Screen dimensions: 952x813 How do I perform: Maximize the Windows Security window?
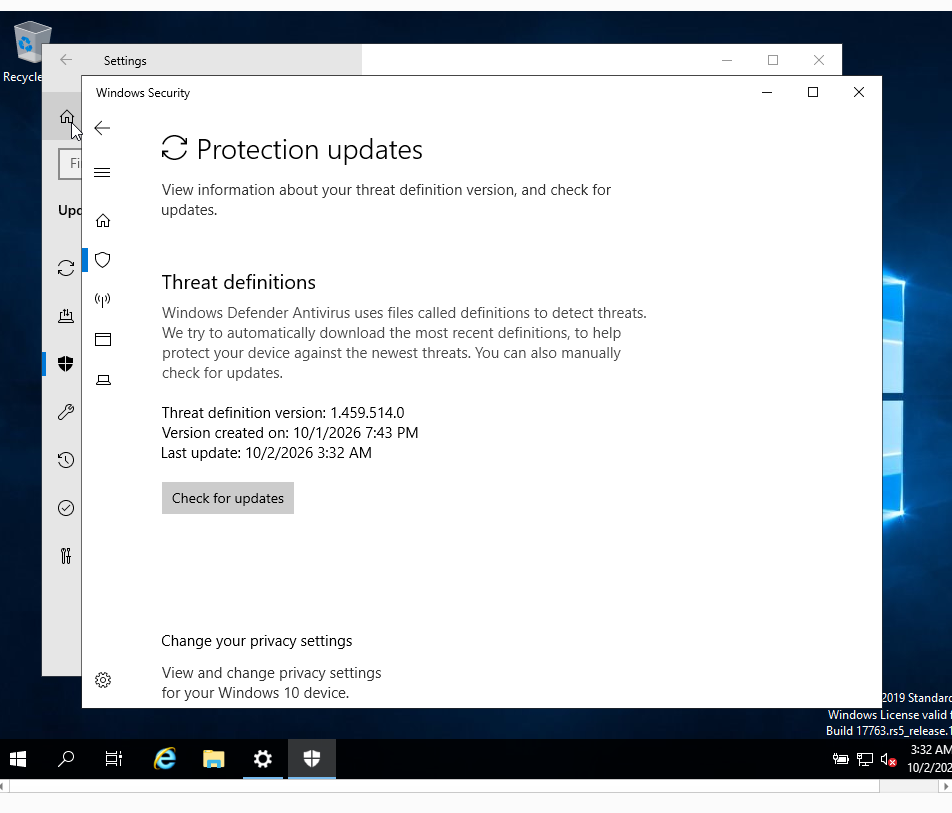point(813,92)
